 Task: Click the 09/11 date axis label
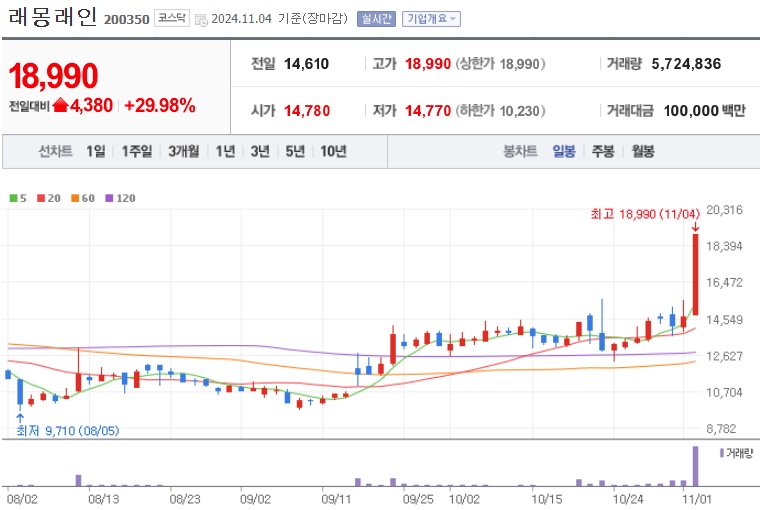[336, 499]
